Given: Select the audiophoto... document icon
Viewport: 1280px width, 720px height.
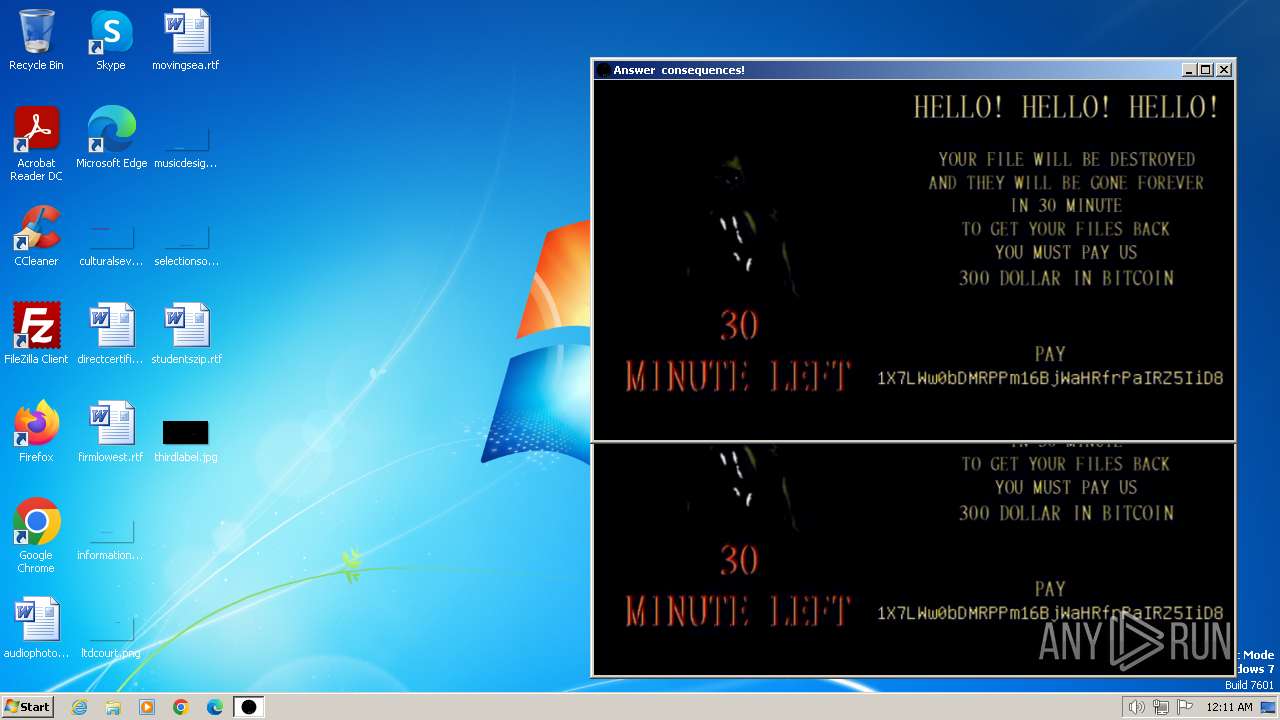Looking at the screenshot, I should coord(36,628).
